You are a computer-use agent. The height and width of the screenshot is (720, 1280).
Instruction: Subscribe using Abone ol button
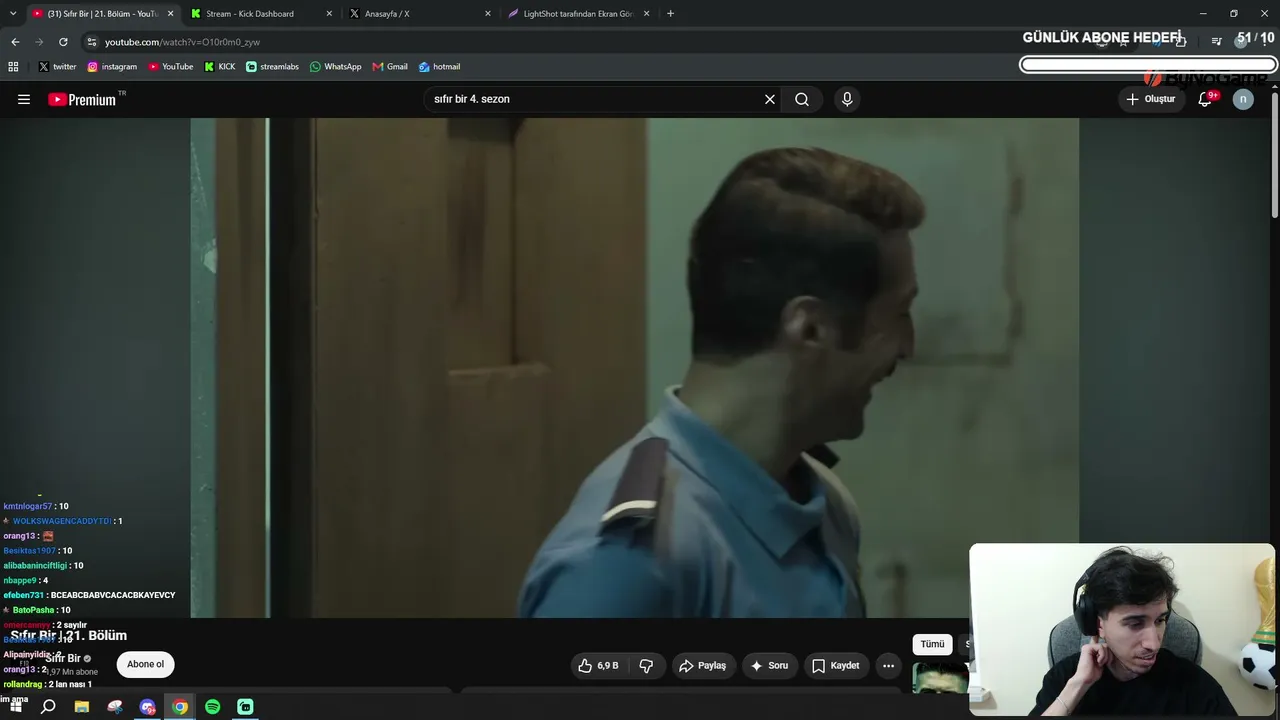145,664
